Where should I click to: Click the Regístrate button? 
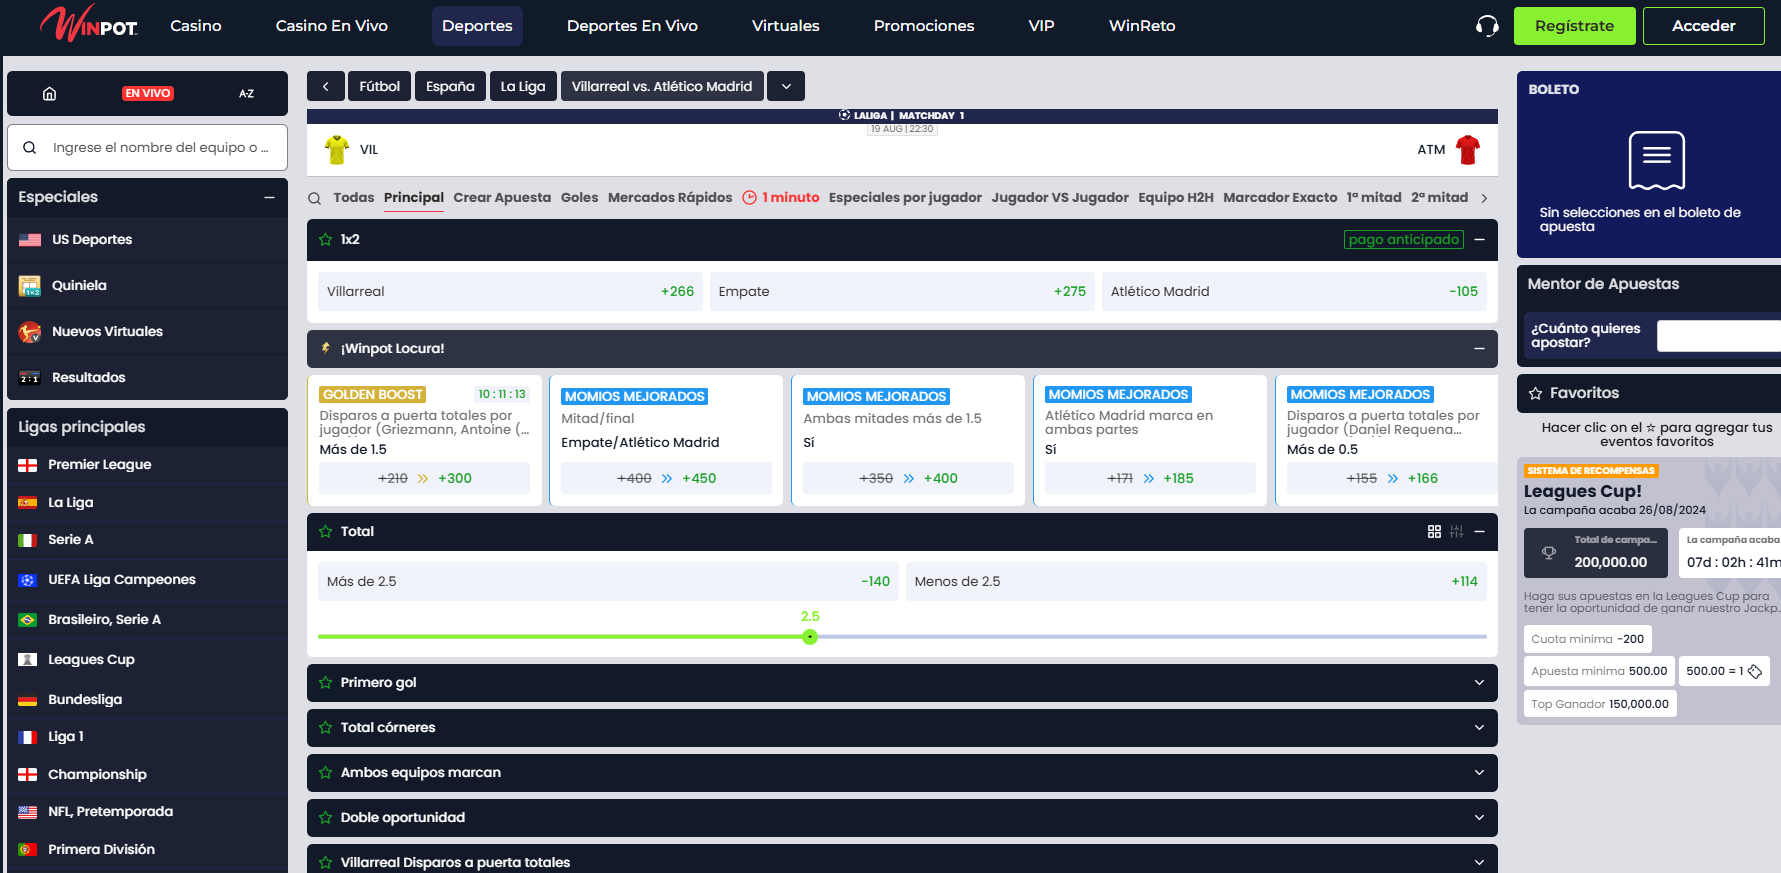[1575, 26]
